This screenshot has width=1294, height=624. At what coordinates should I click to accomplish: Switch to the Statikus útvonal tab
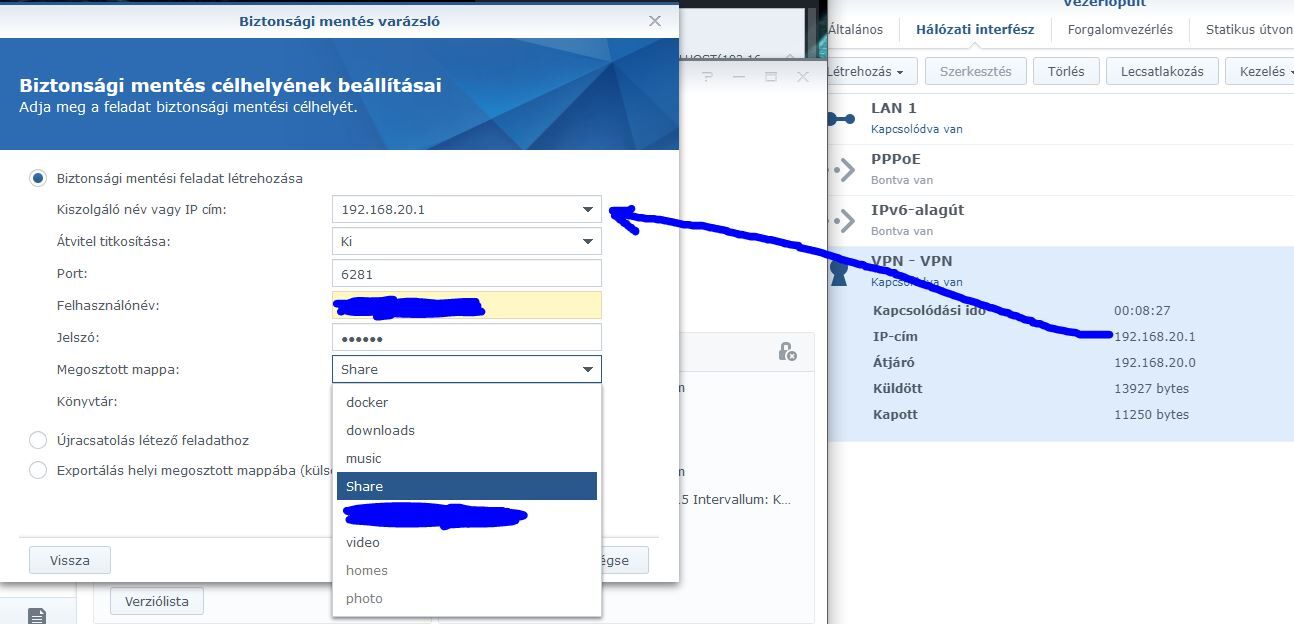pos(1249,29)
